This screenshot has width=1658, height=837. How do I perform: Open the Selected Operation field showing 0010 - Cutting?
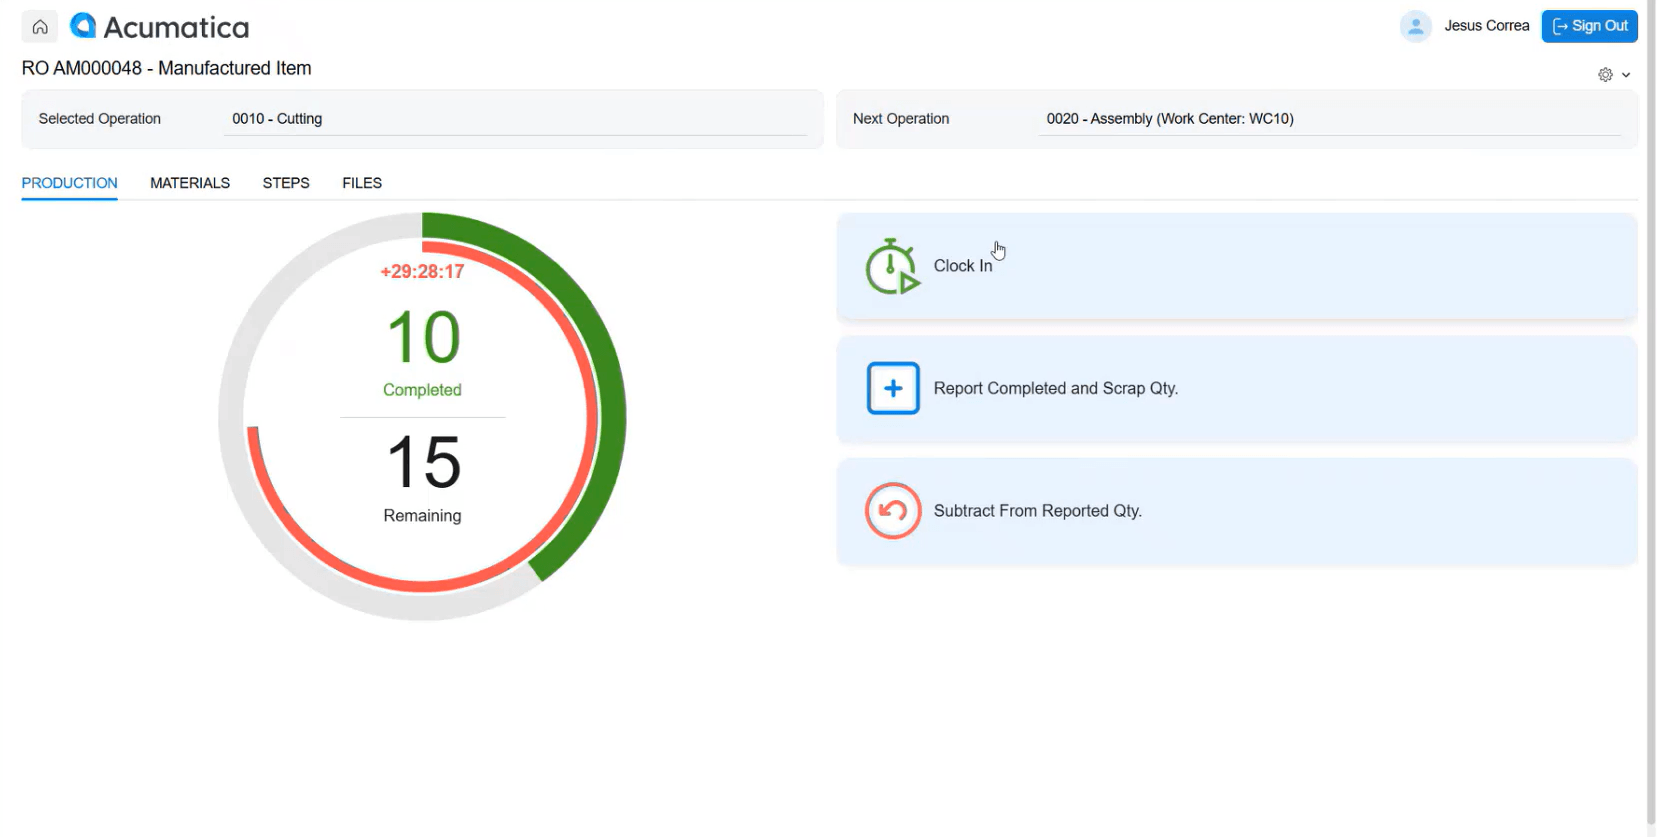pos(517,119)
